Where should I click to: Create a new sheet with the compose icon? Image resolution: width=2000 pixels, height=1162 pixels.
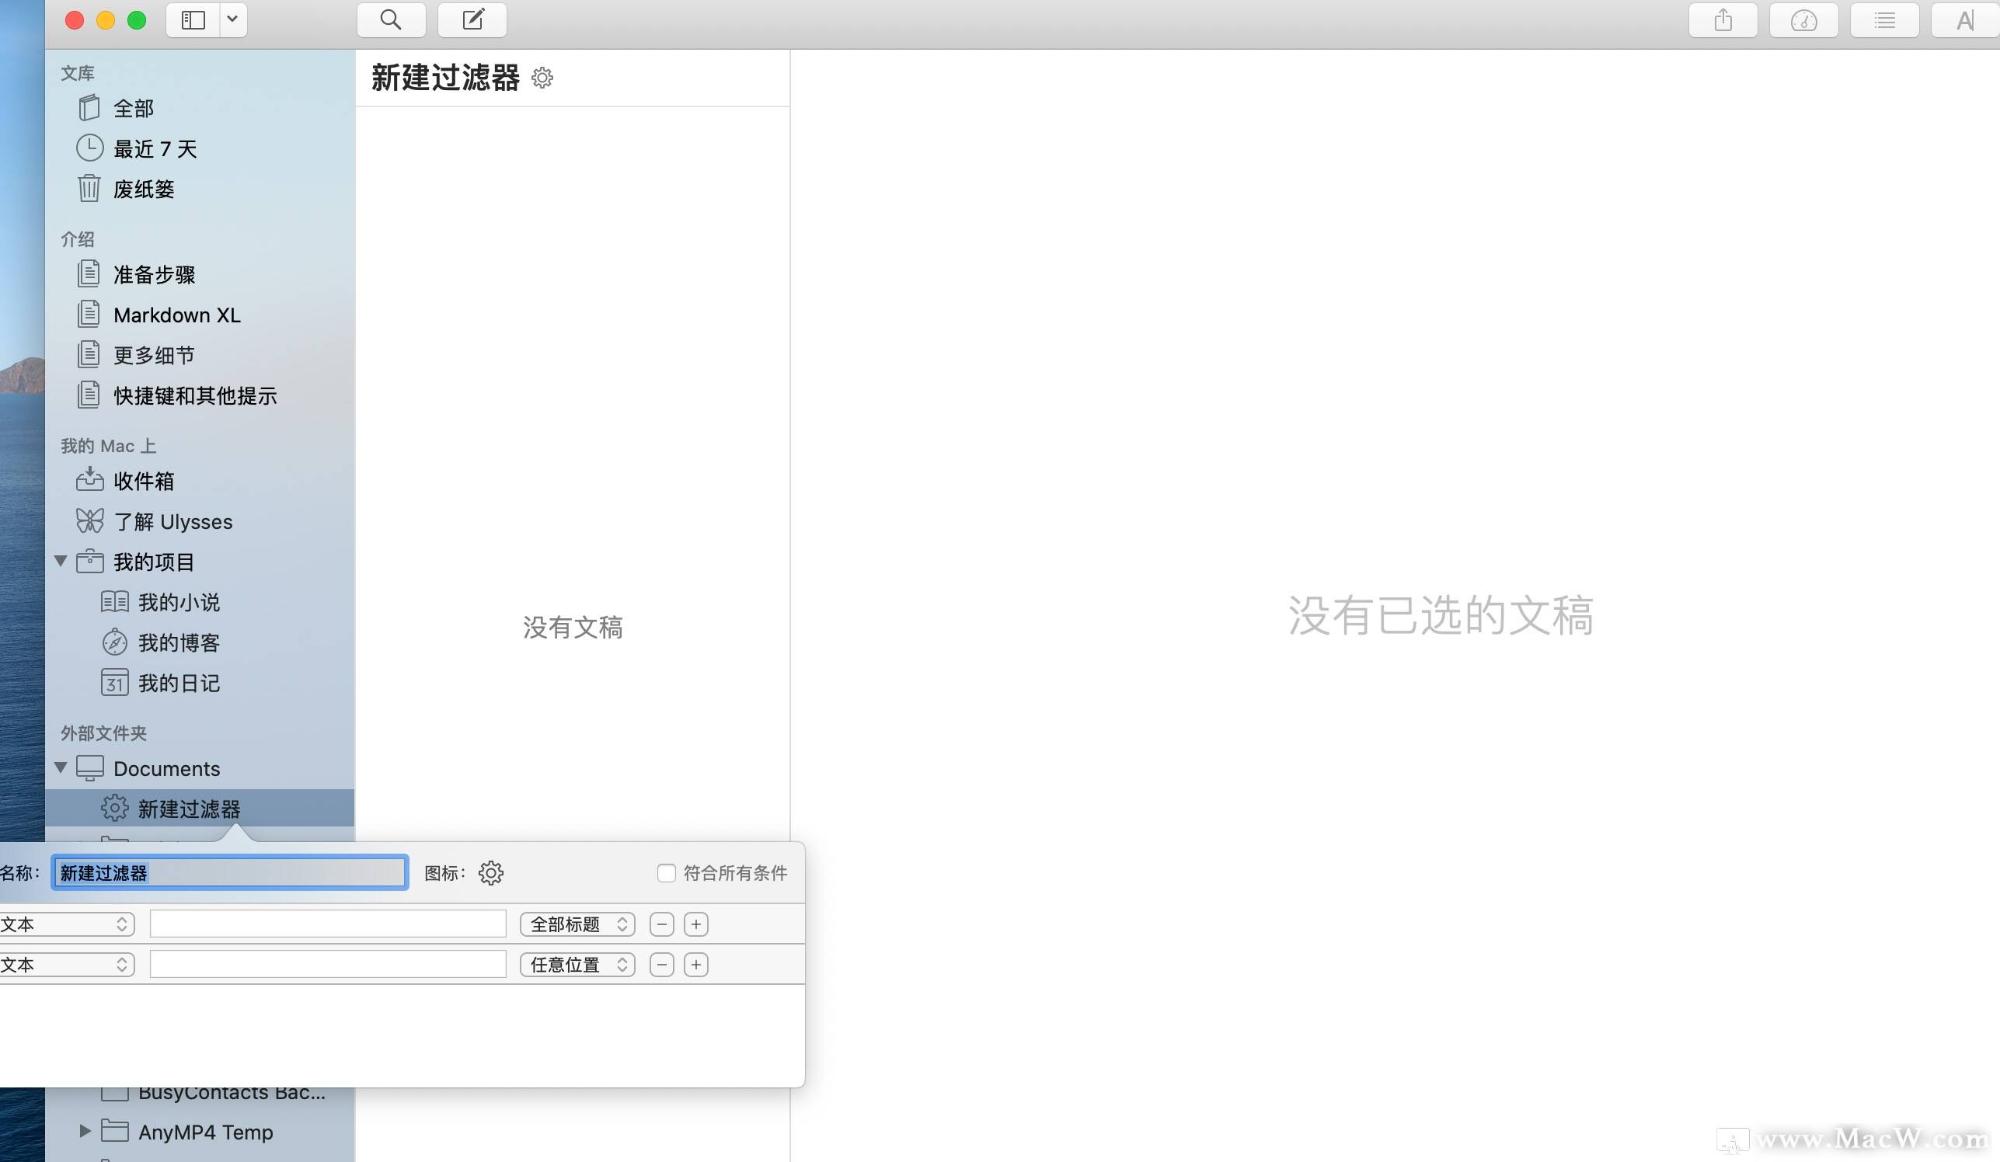(471, 19)
